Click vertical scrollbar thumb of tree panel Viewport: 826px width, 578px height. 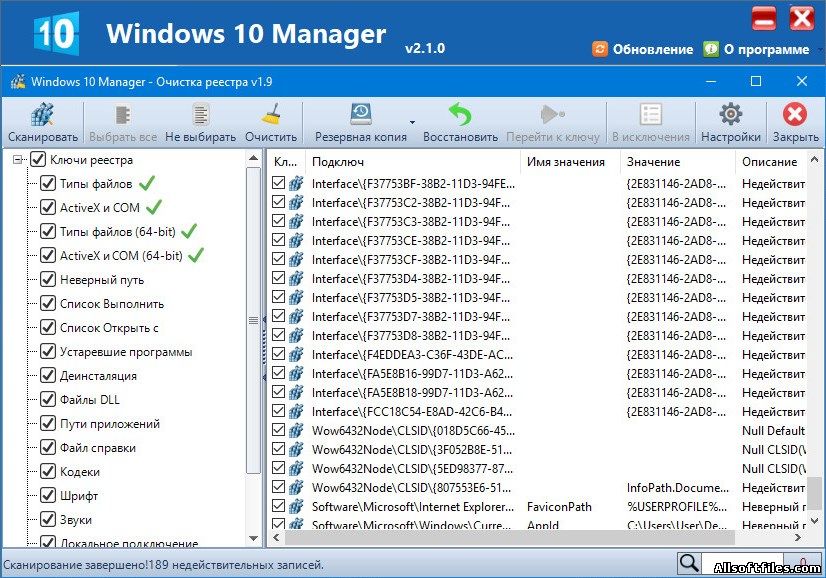[253, 320]
